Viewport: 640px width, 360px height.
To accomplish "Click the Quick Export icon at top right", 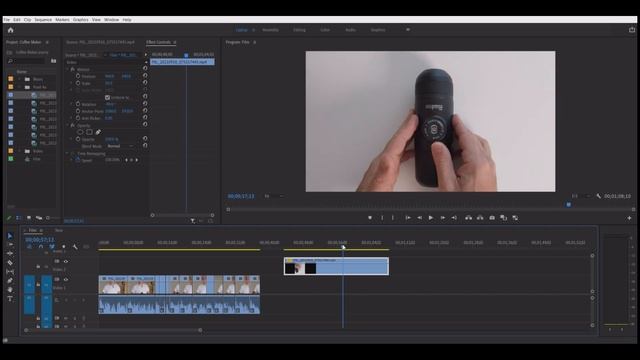I will [632, 30].
